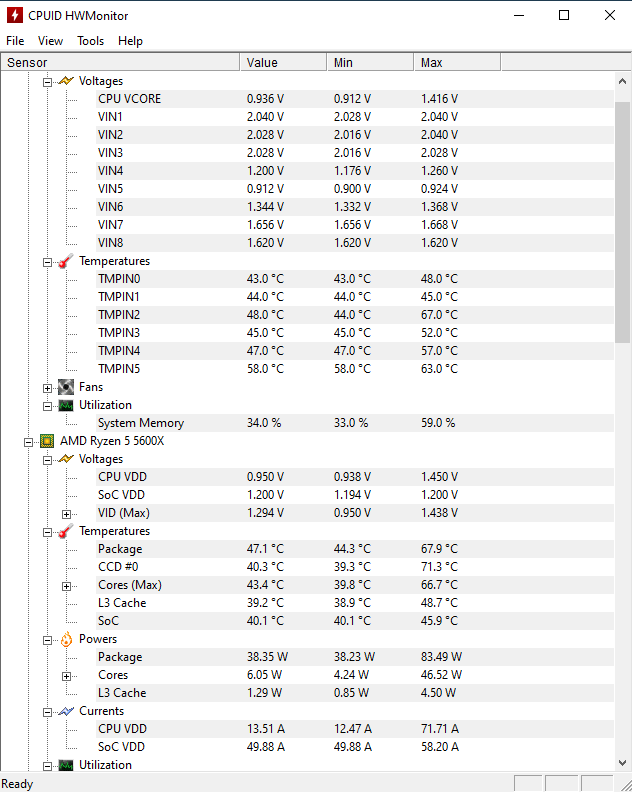Collapse the AMD Ryzen 5 5600X node
Screen dimensions: 632x792
28,442
